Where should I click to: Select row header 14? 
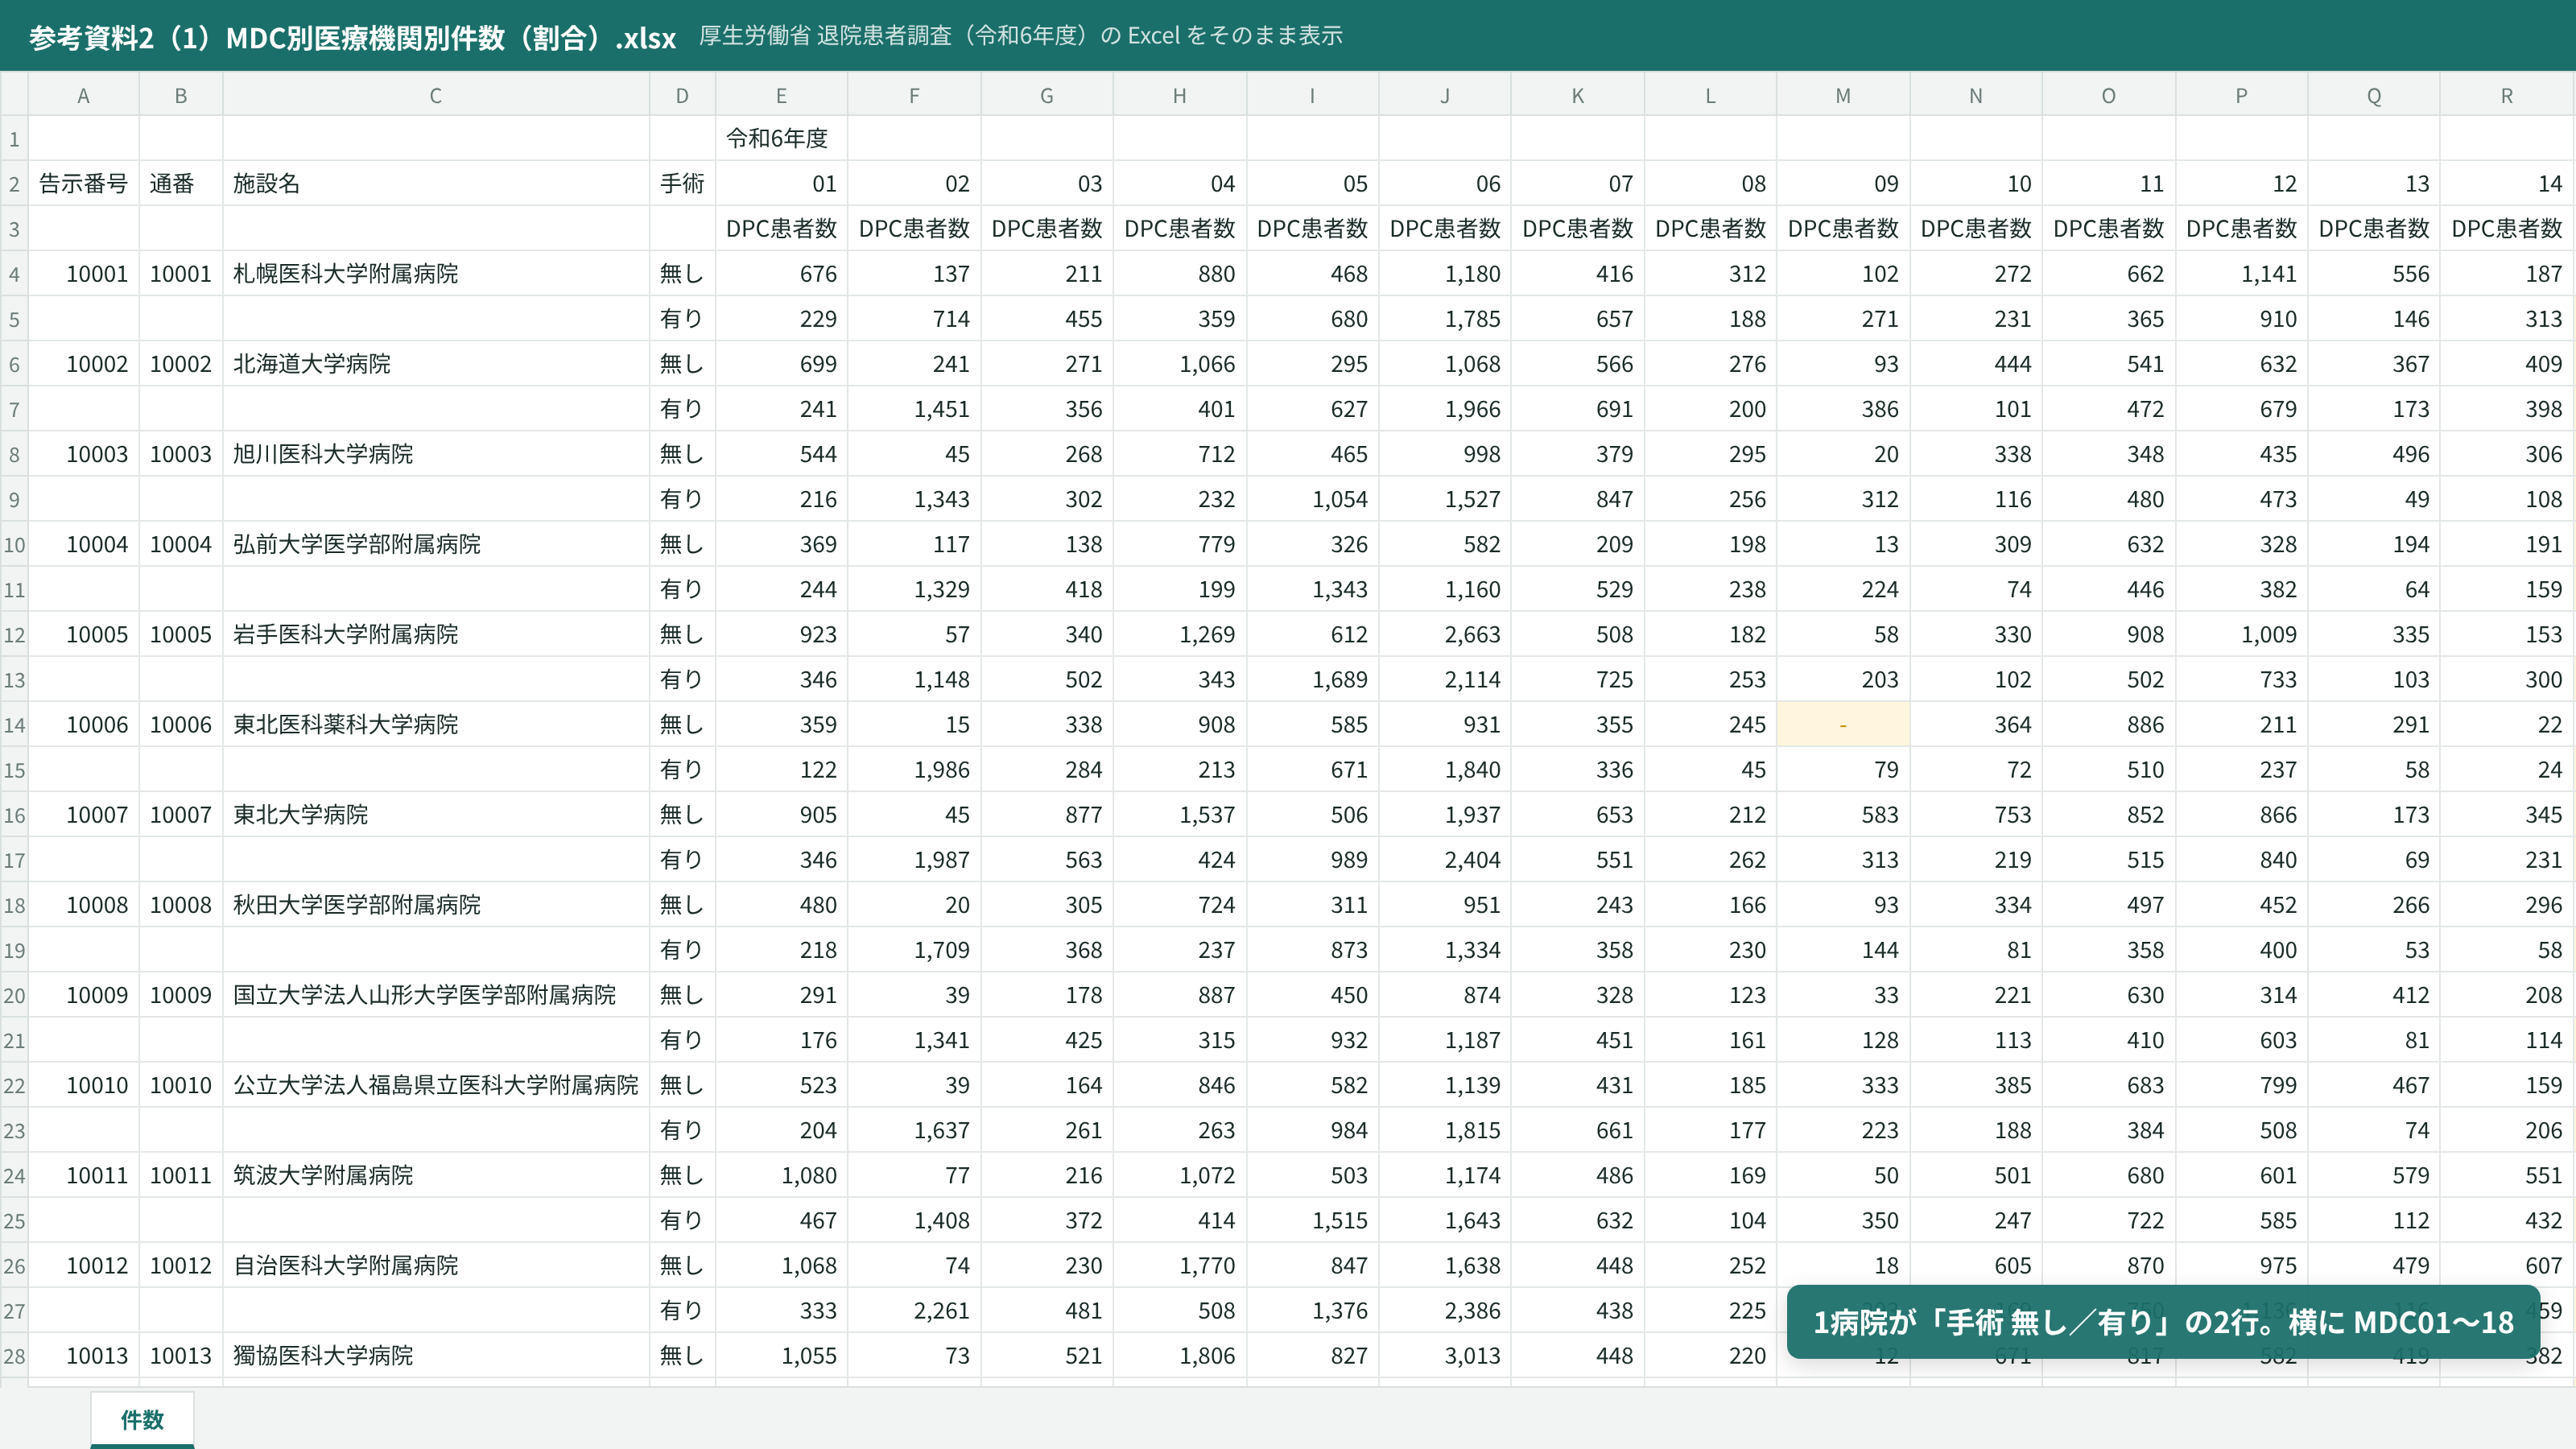(14, 725)
